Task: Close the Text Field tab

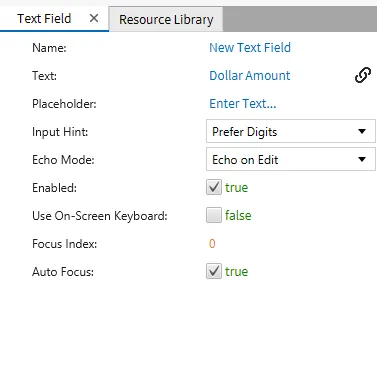Action: coord(94,18)
